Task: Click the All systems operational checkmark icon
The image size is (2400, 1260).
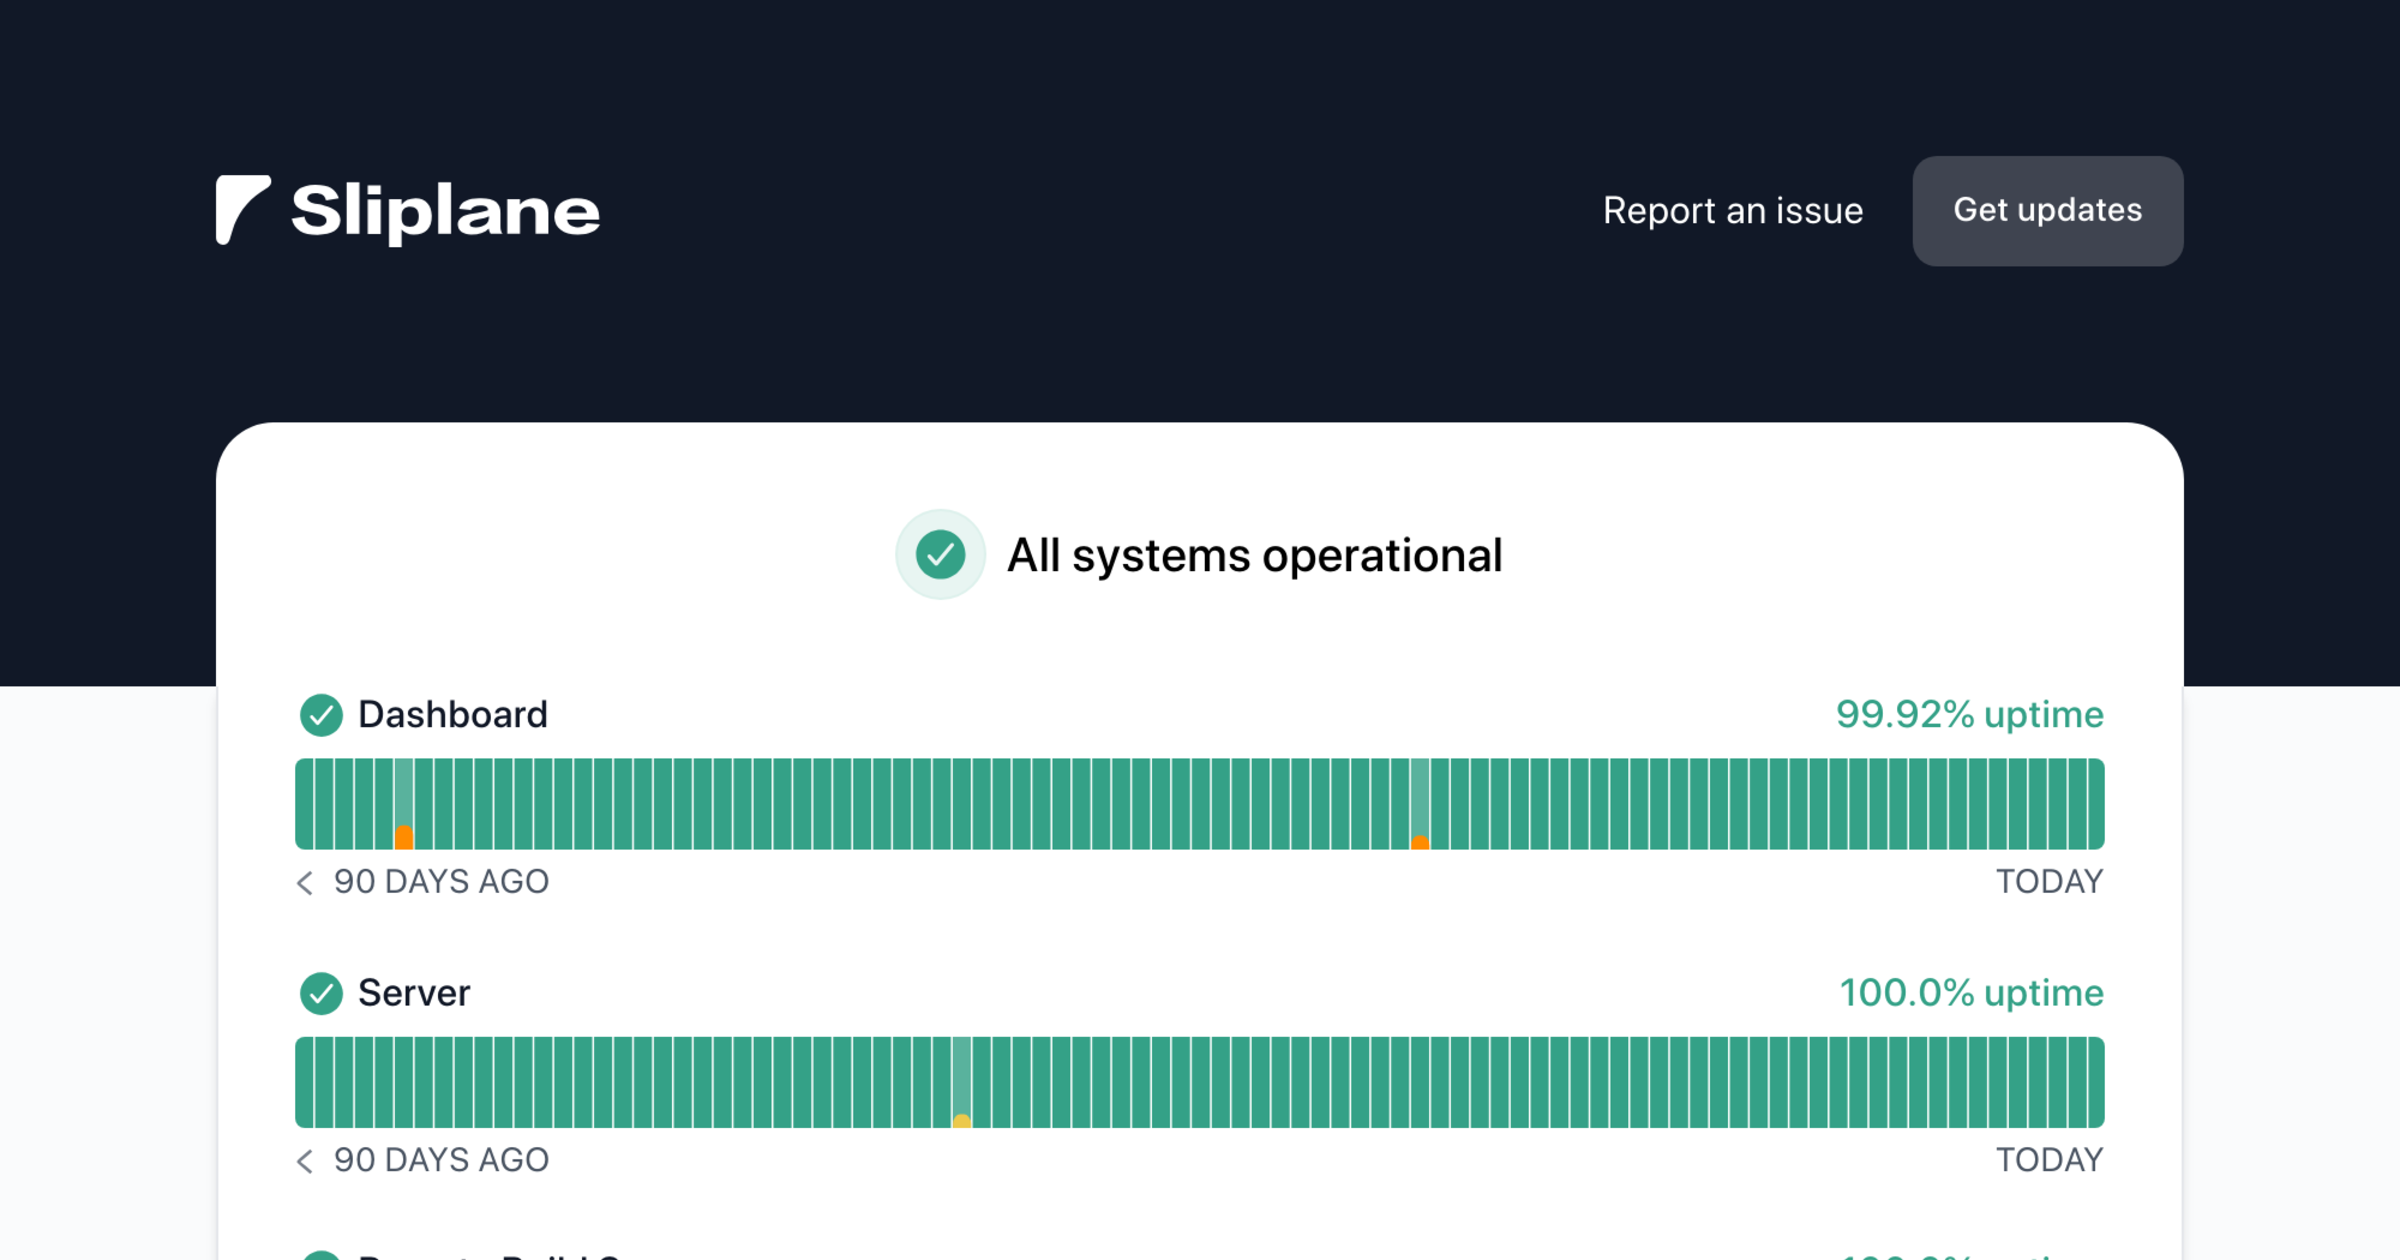Action: point(940,555)
